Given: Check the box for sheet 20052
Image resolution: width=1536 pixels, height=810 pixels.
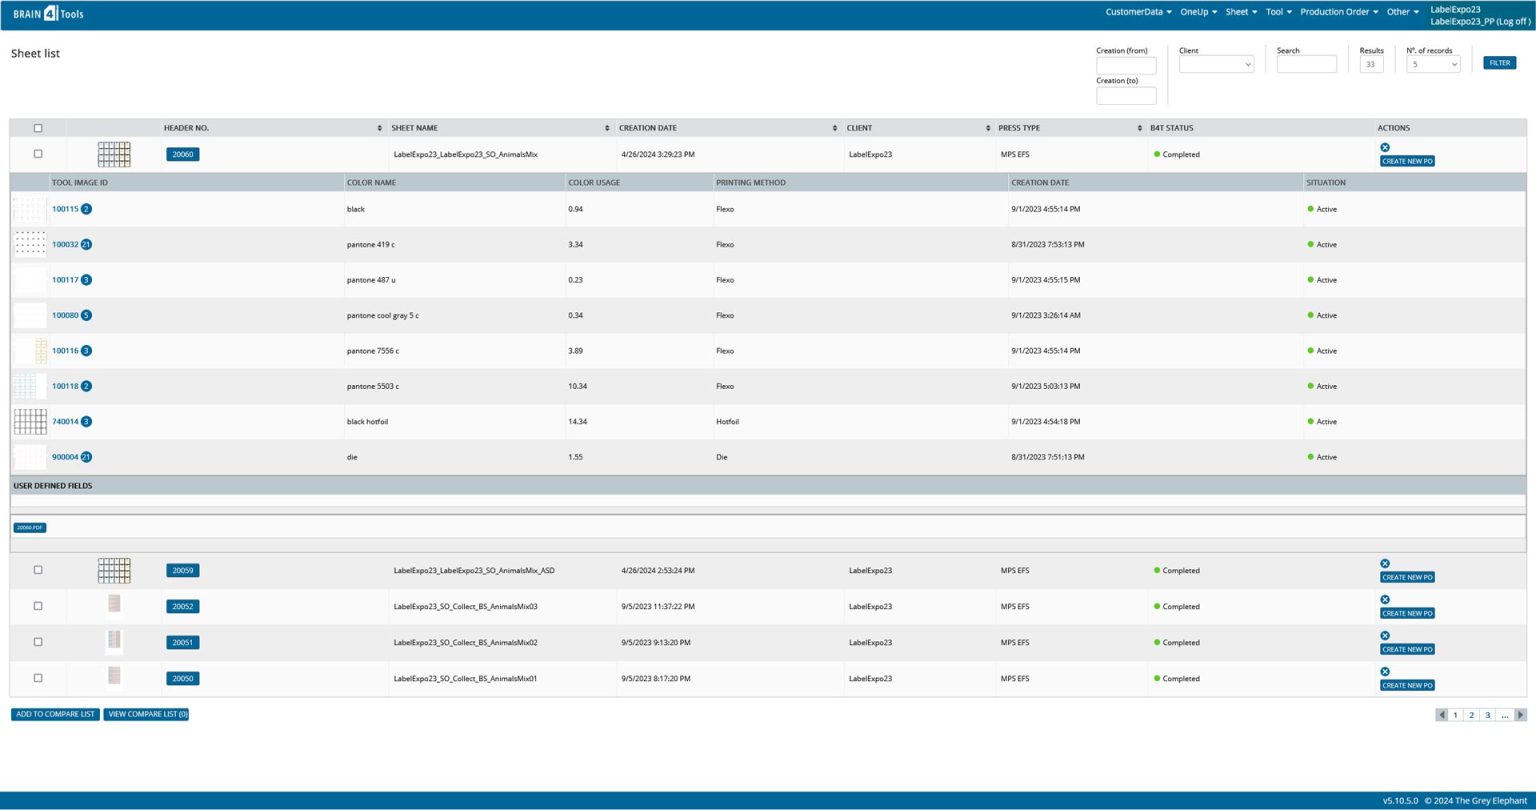Looking at the screenshot, I should point(38,606).
